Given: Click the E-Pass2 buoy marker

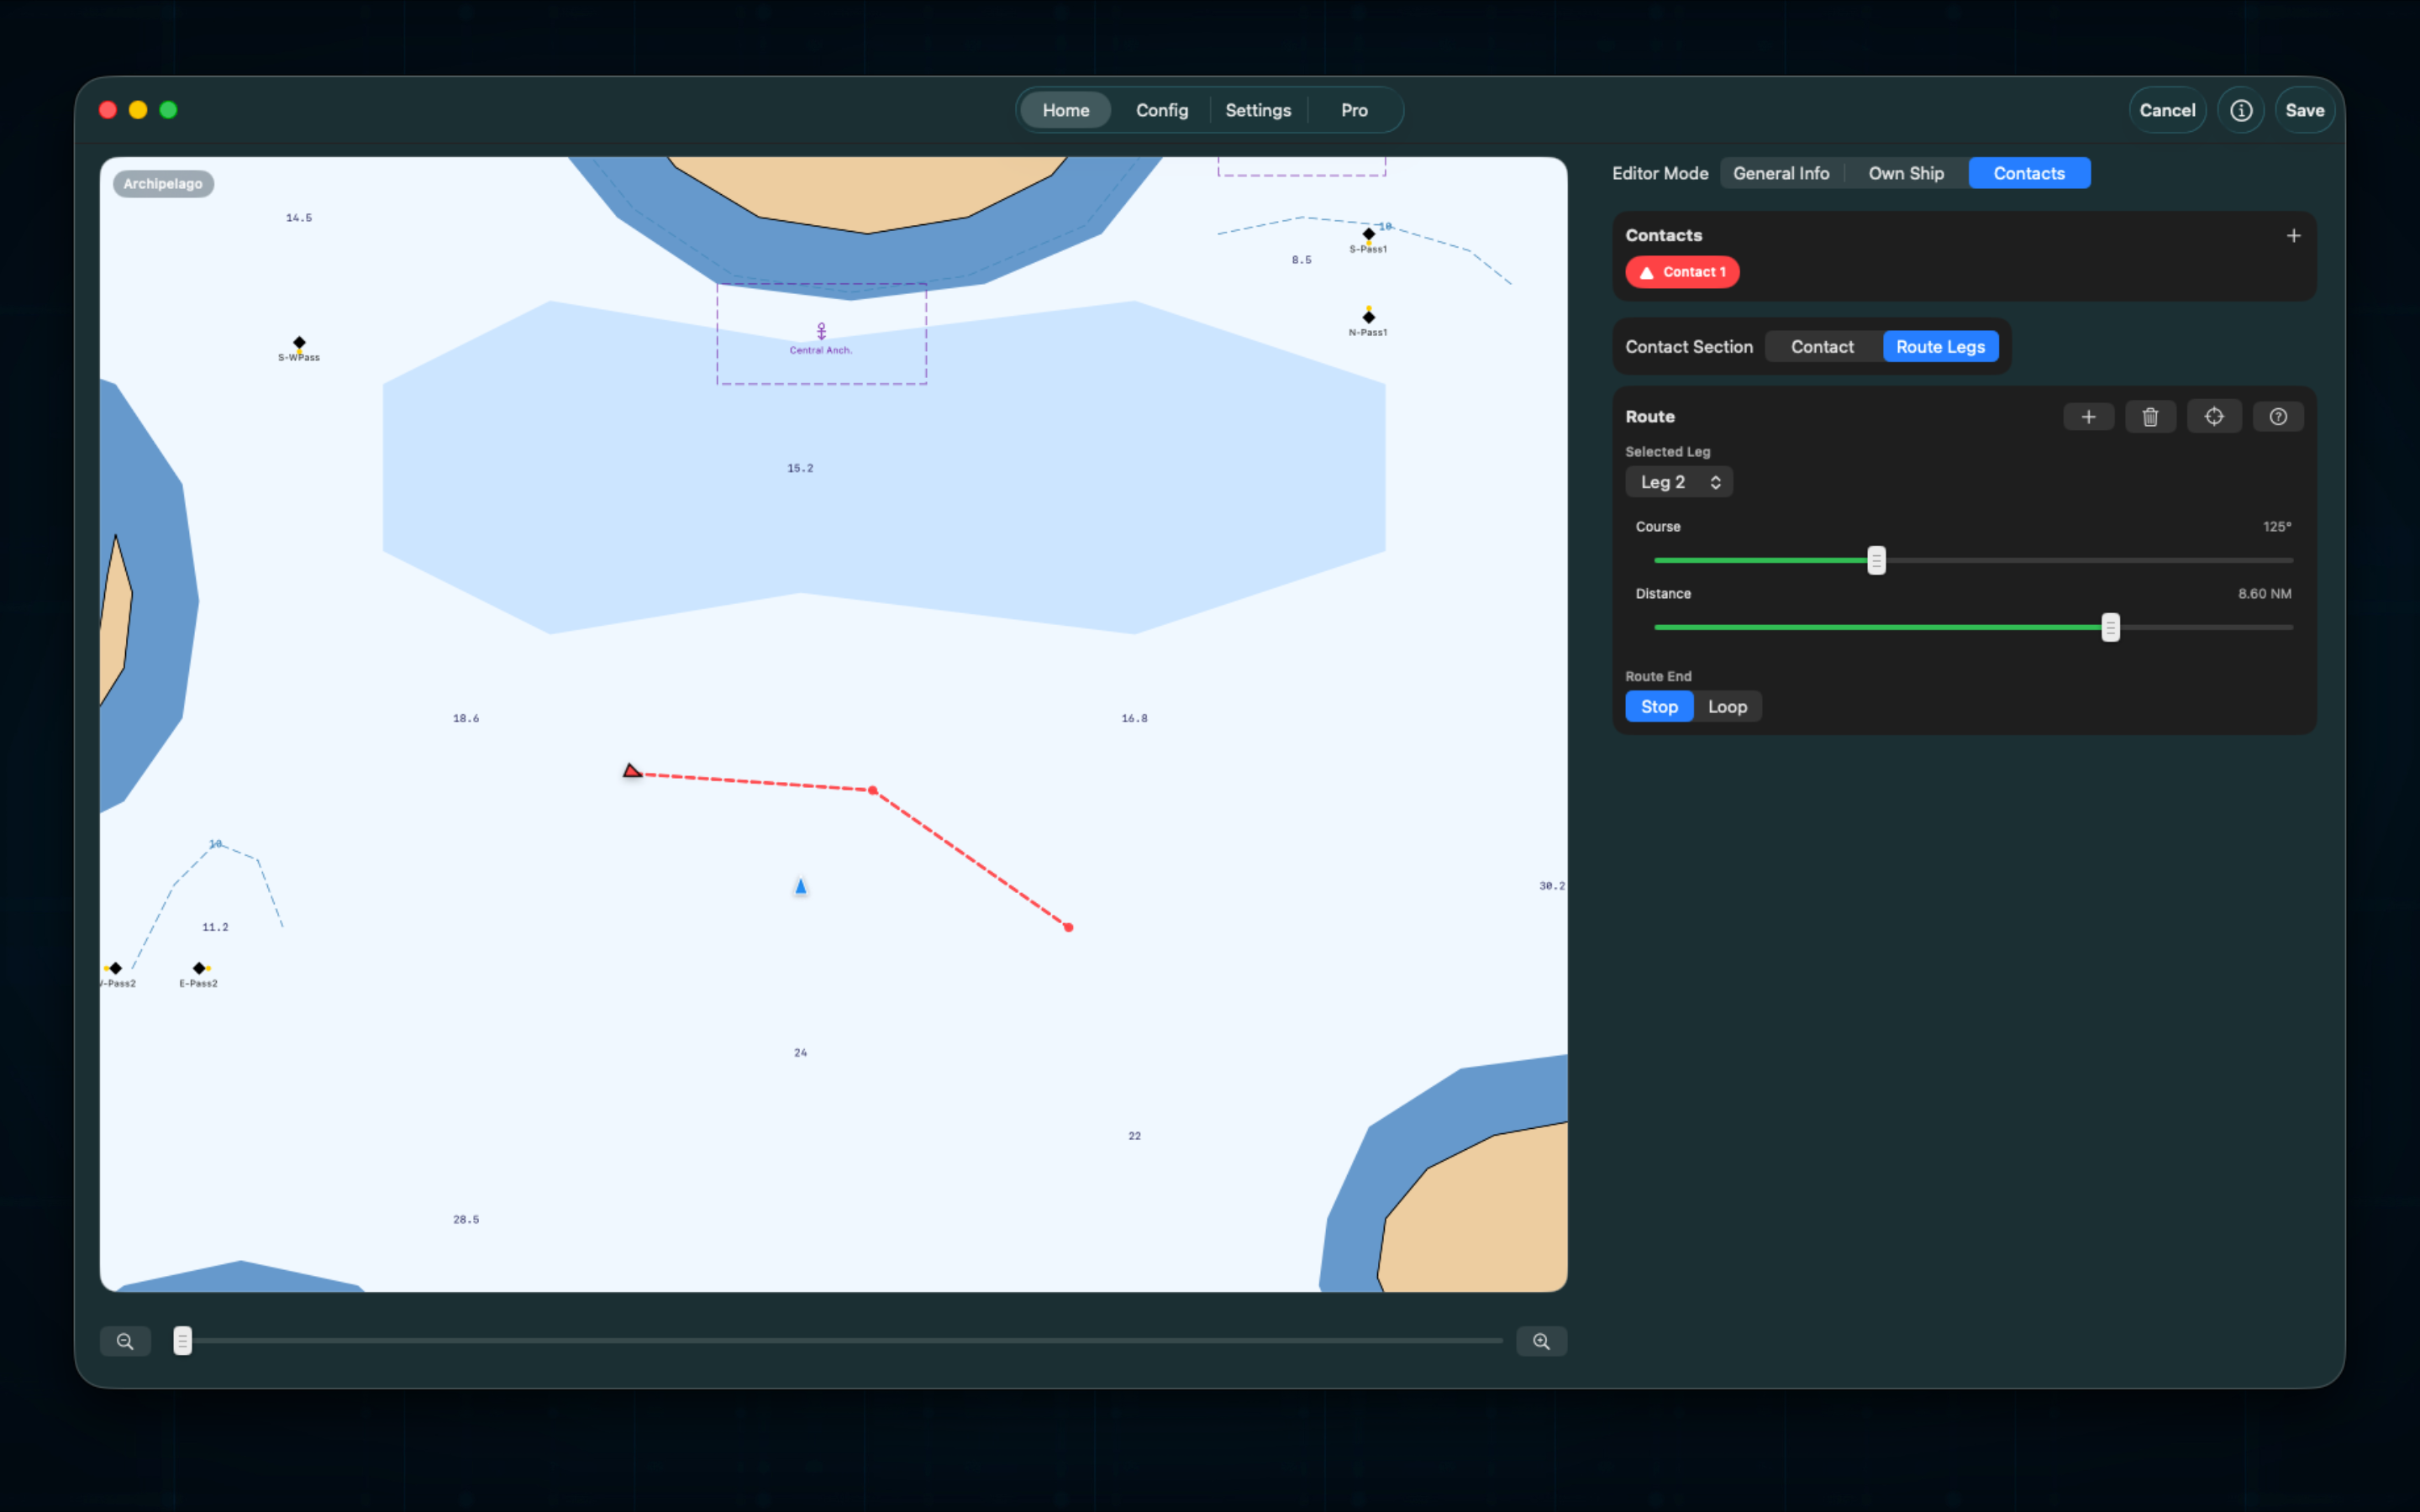Looking at the screenshot, I should (199, 968).
